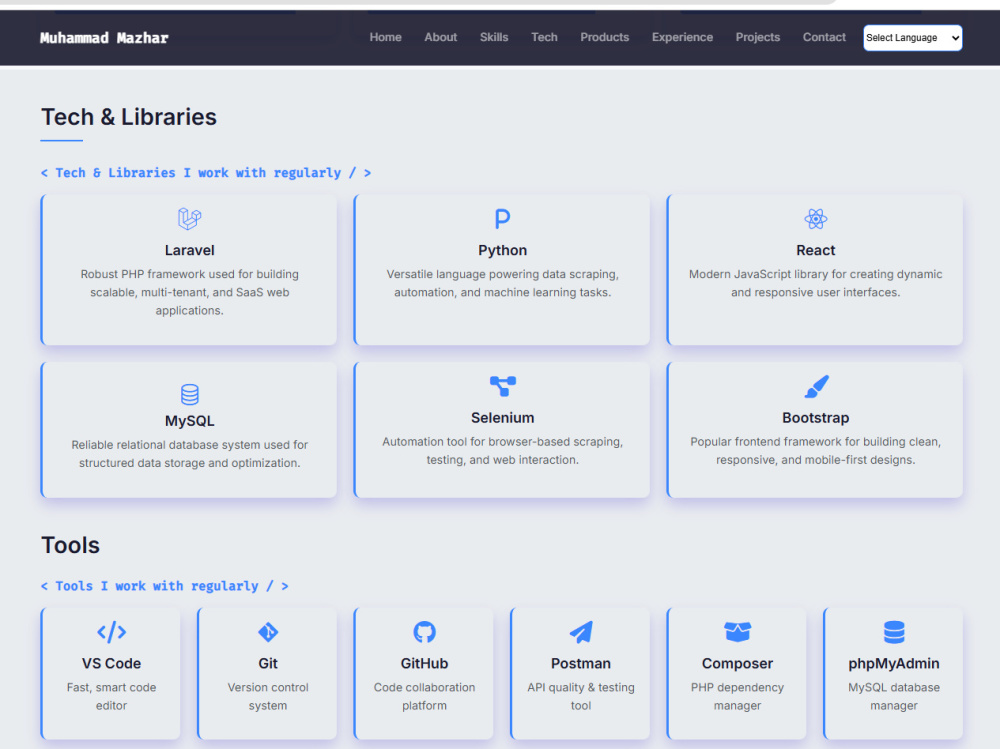Click the Laravel logo icon
This screenshot has height=749, width=1000.
(x=189, y=219)
